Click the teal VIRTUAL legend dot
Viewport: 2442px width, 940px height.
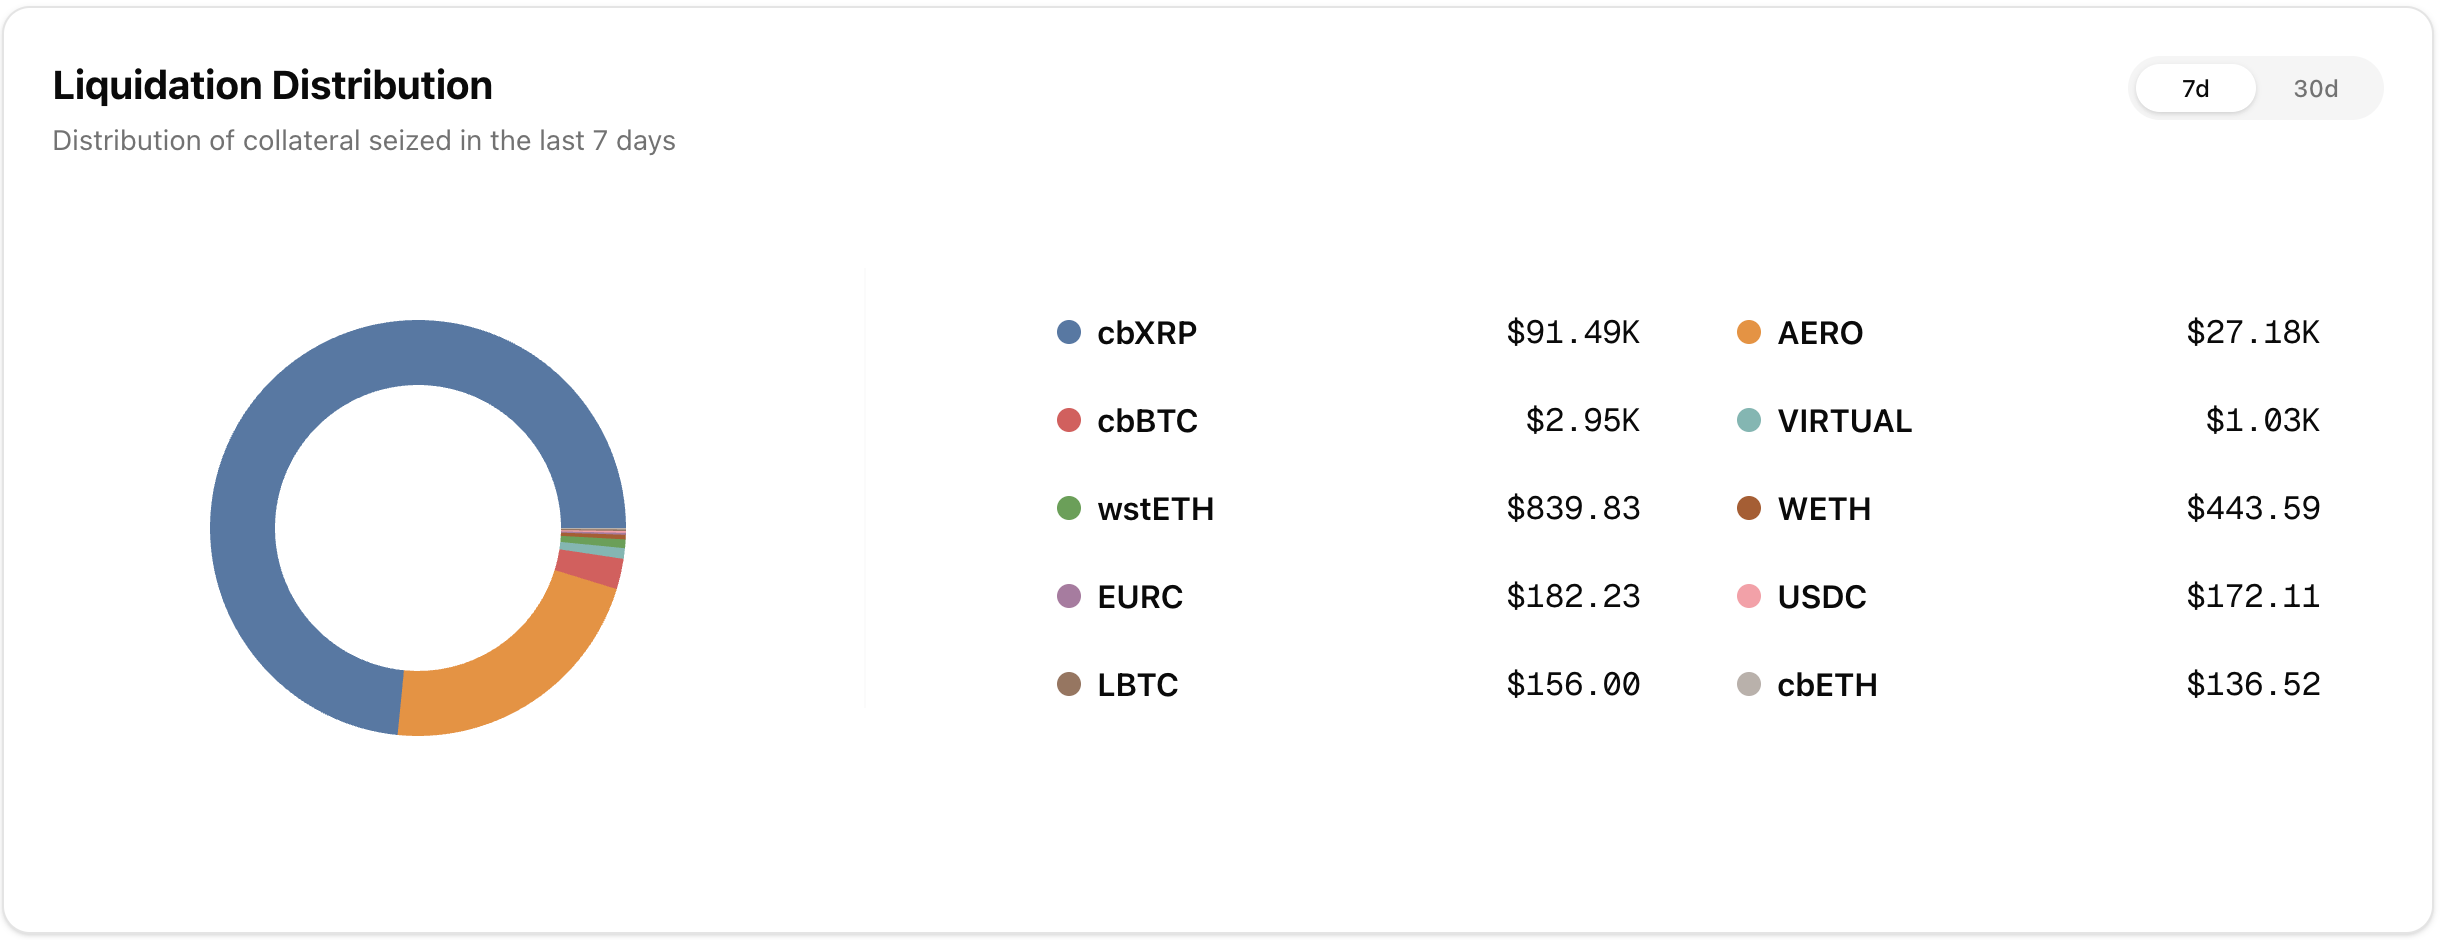click(x=1749, y=420)
